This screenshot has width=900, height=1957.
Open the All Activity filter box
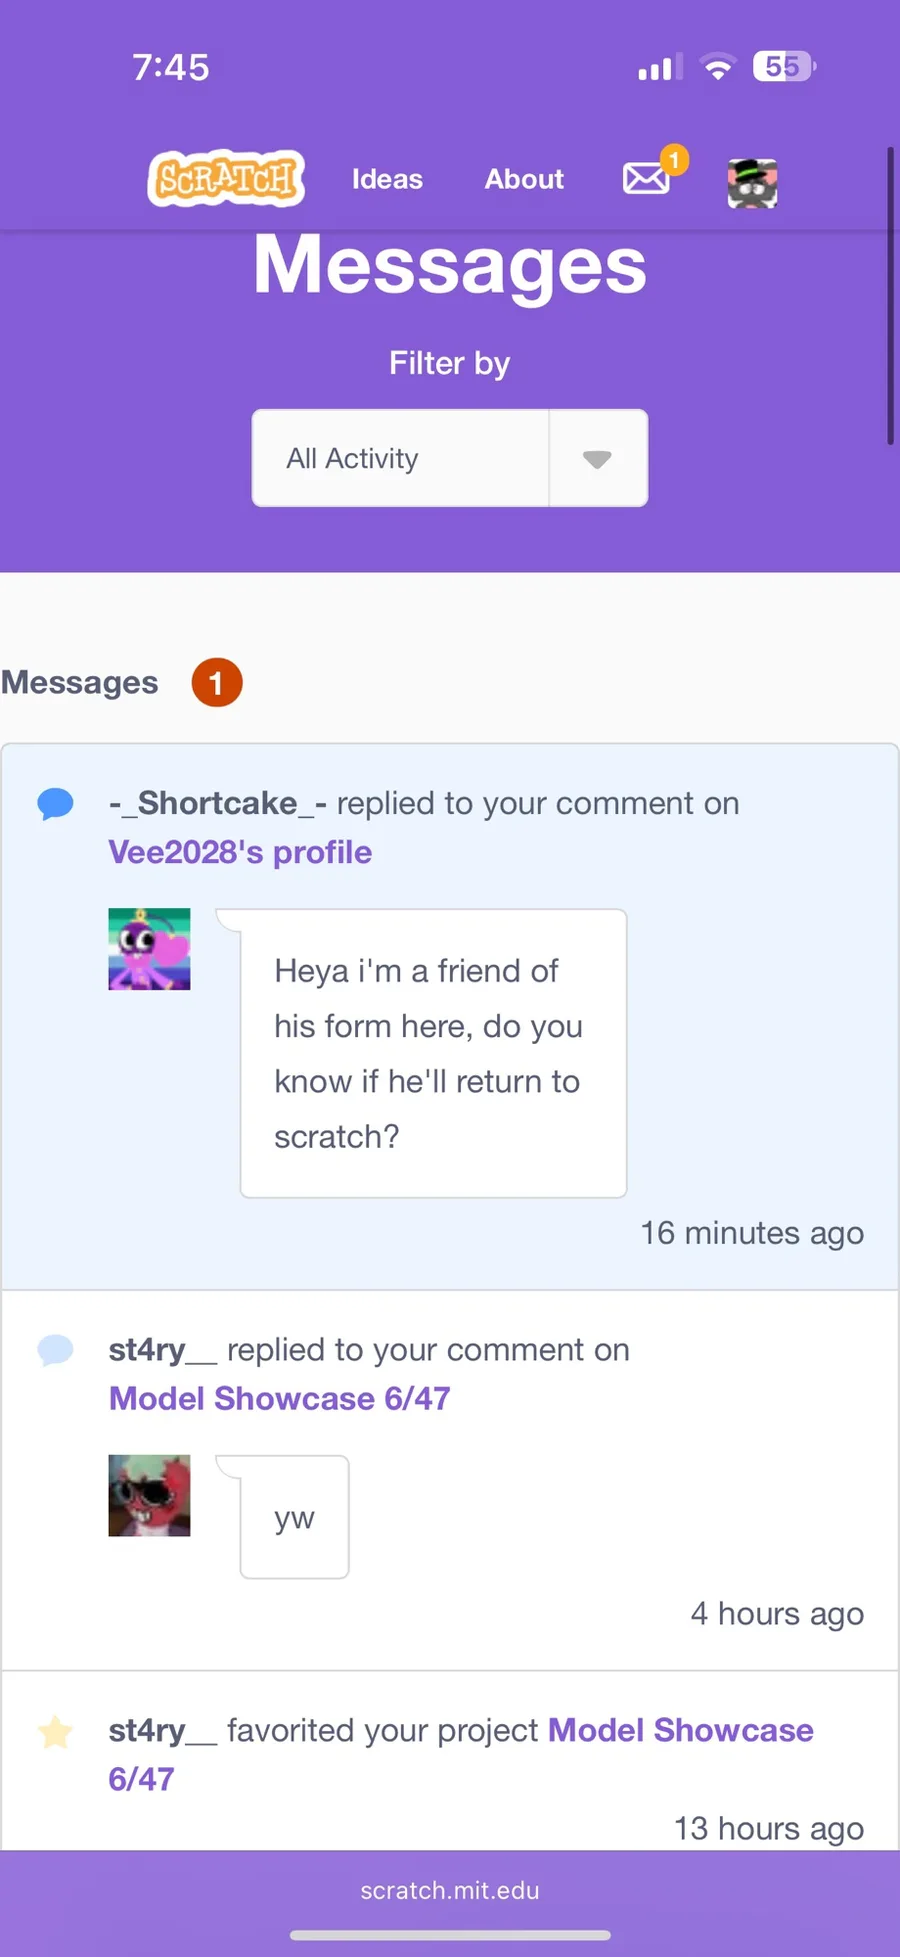[450, 459]
